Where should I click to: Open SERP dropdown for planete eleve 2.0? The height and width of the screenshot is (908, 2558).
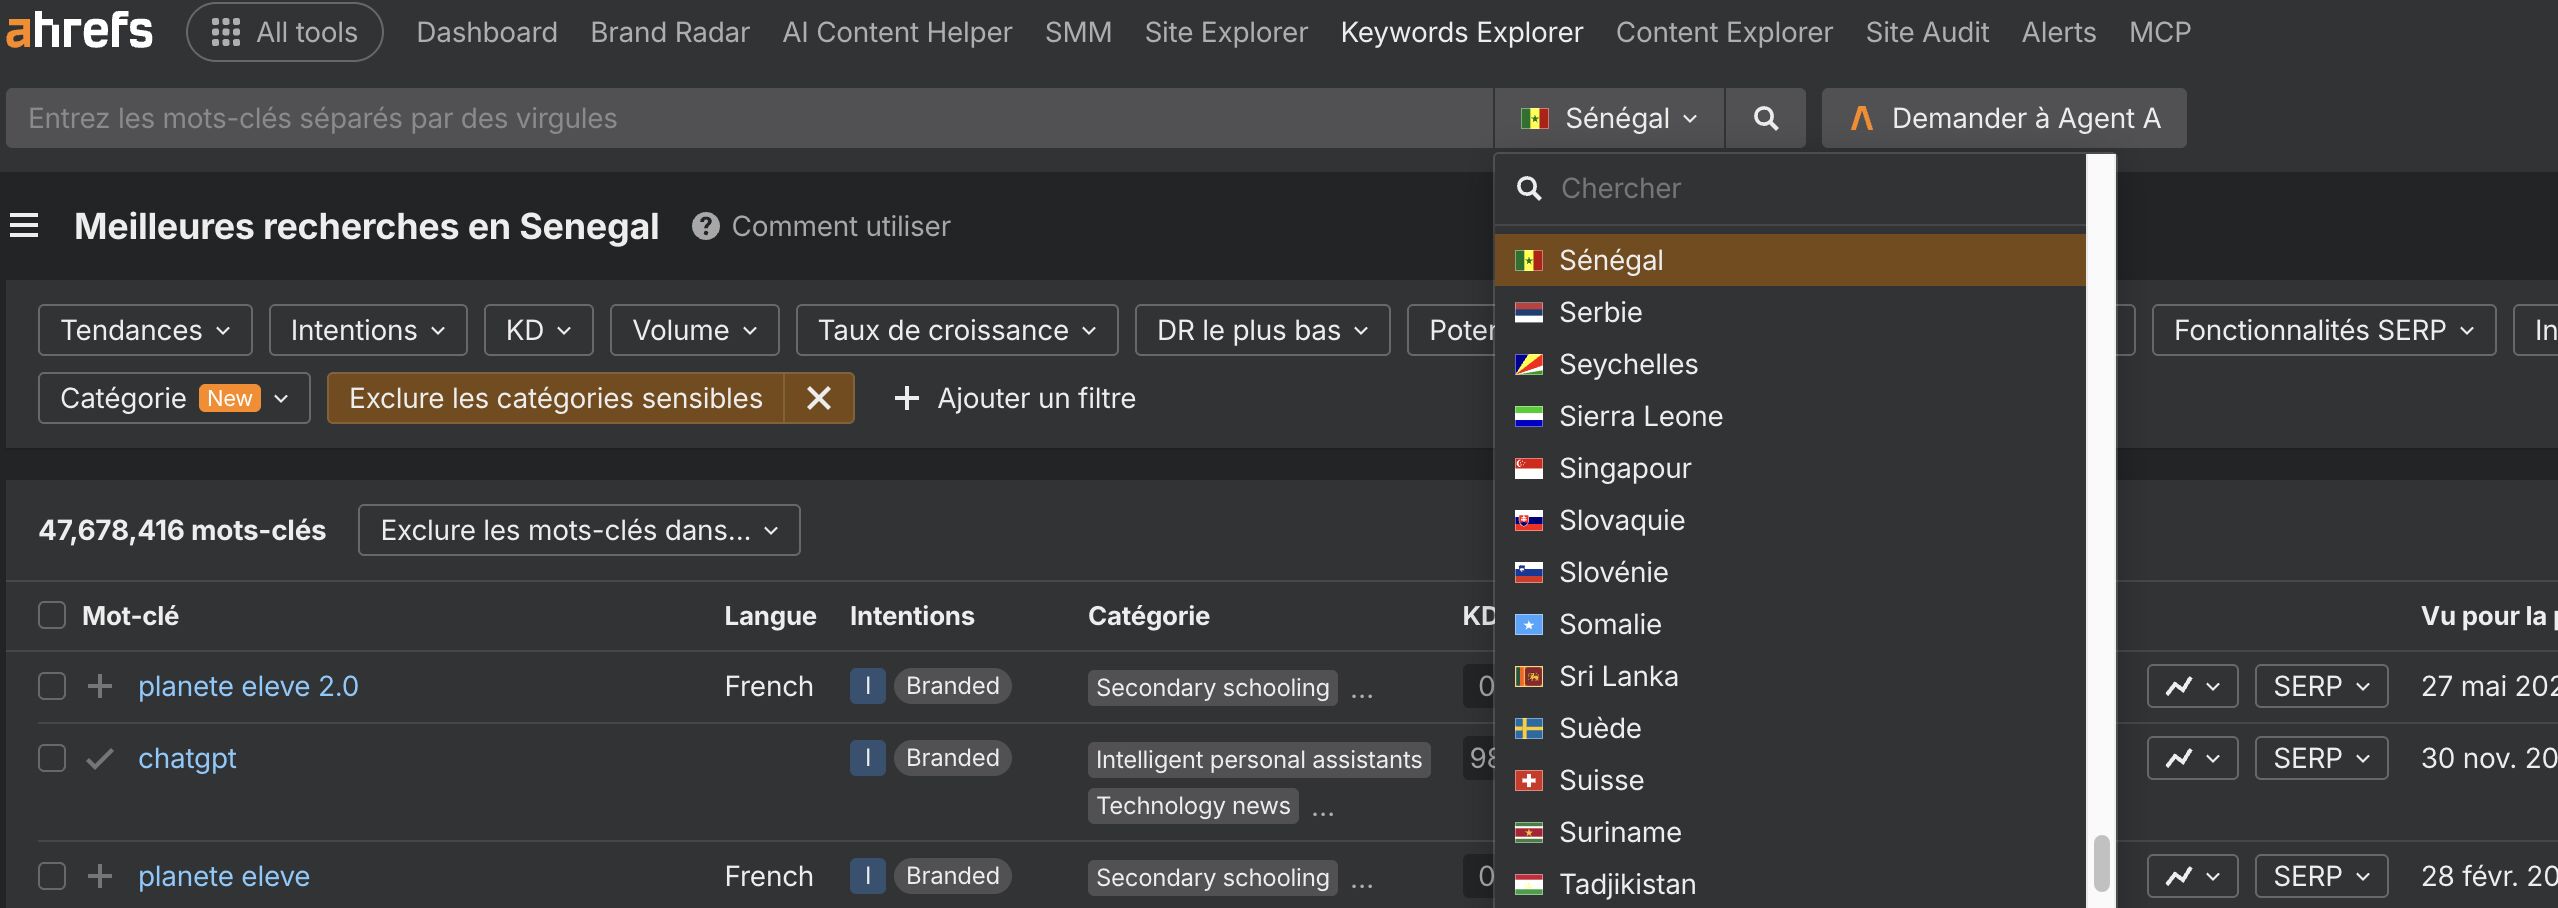[2321, 686]
